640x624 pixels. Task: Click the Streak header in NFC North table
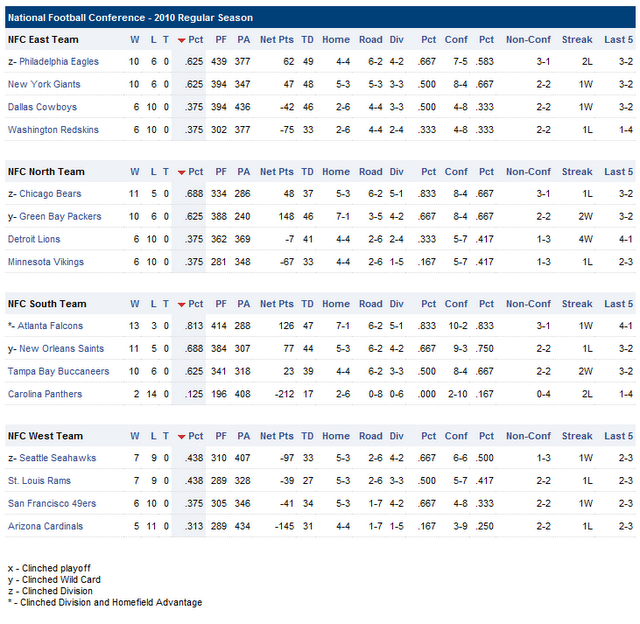pyautogui.click(x=577, y=172)
